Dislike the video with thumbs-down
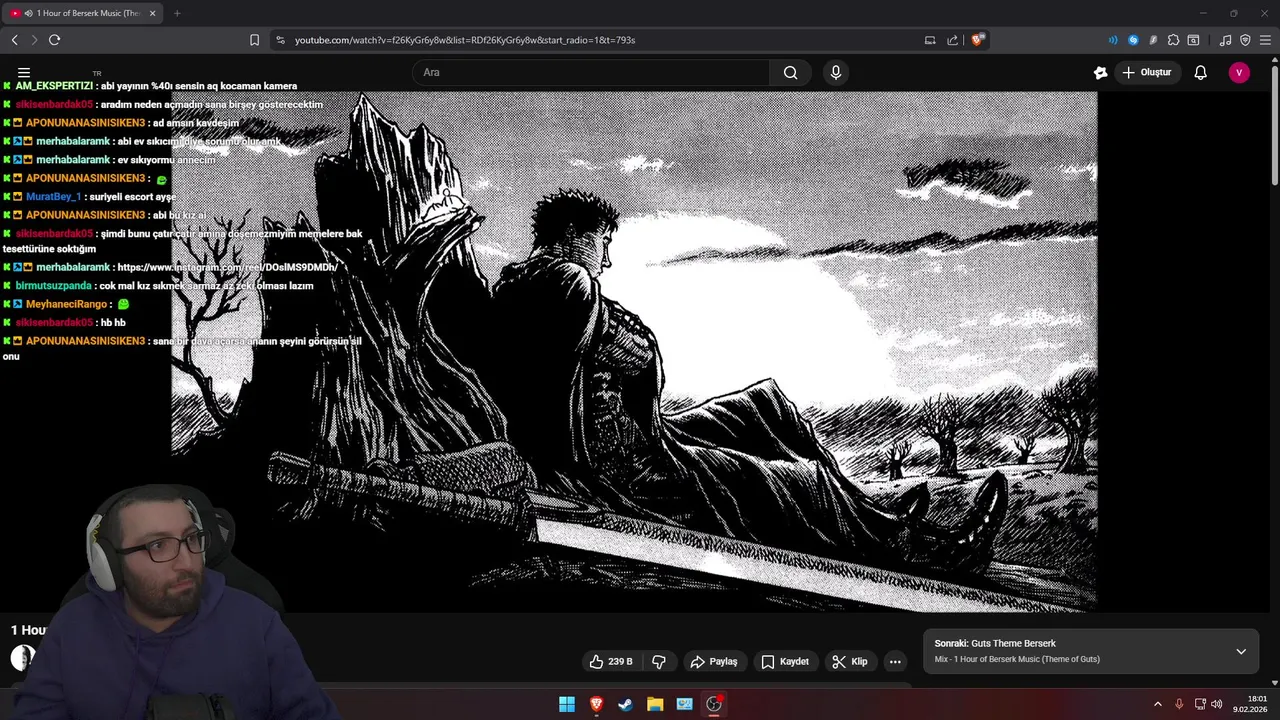 [659, 661]
